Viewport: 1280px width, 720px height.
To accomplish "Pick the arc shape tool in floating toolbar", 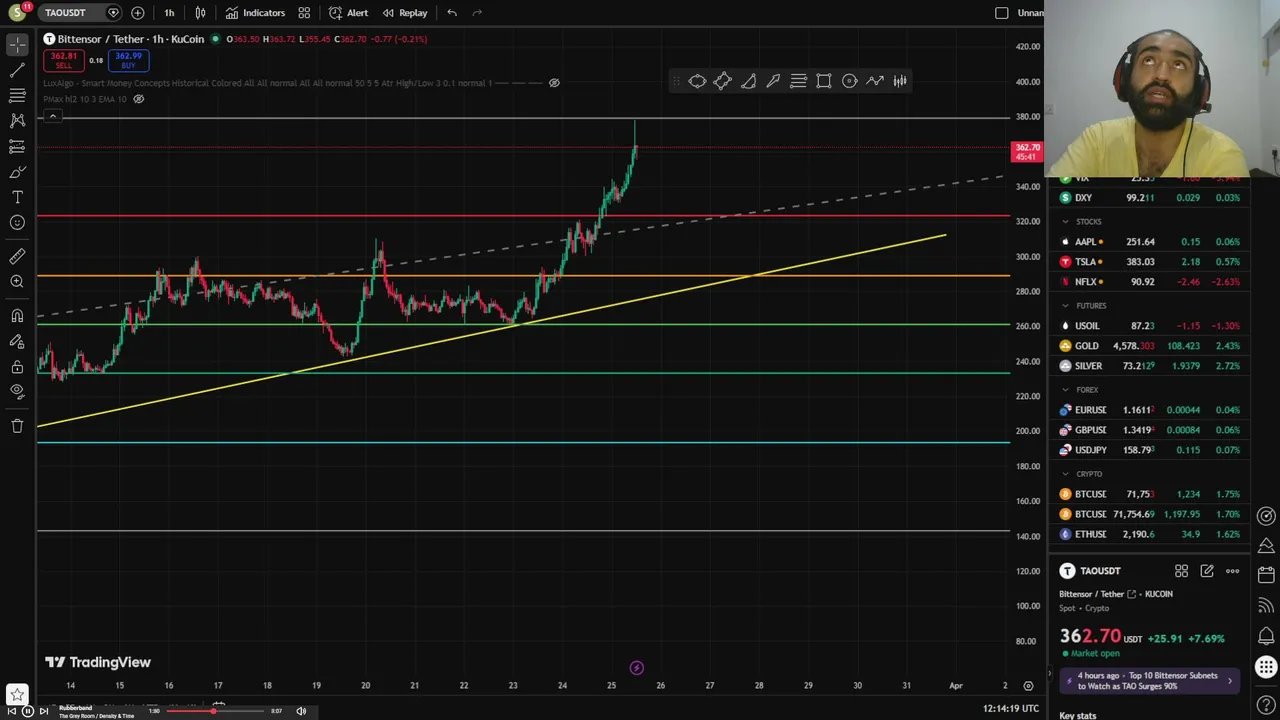I will 748,81.
